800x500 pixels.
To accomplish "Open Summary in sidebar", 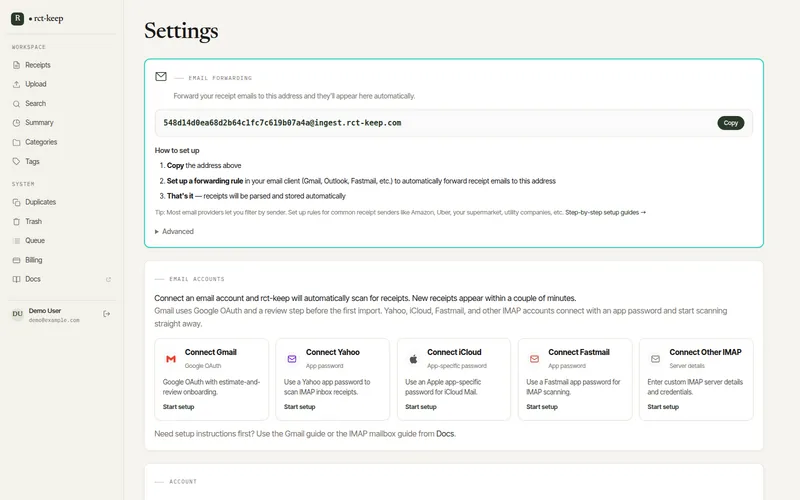I will (x=39, y=123).
